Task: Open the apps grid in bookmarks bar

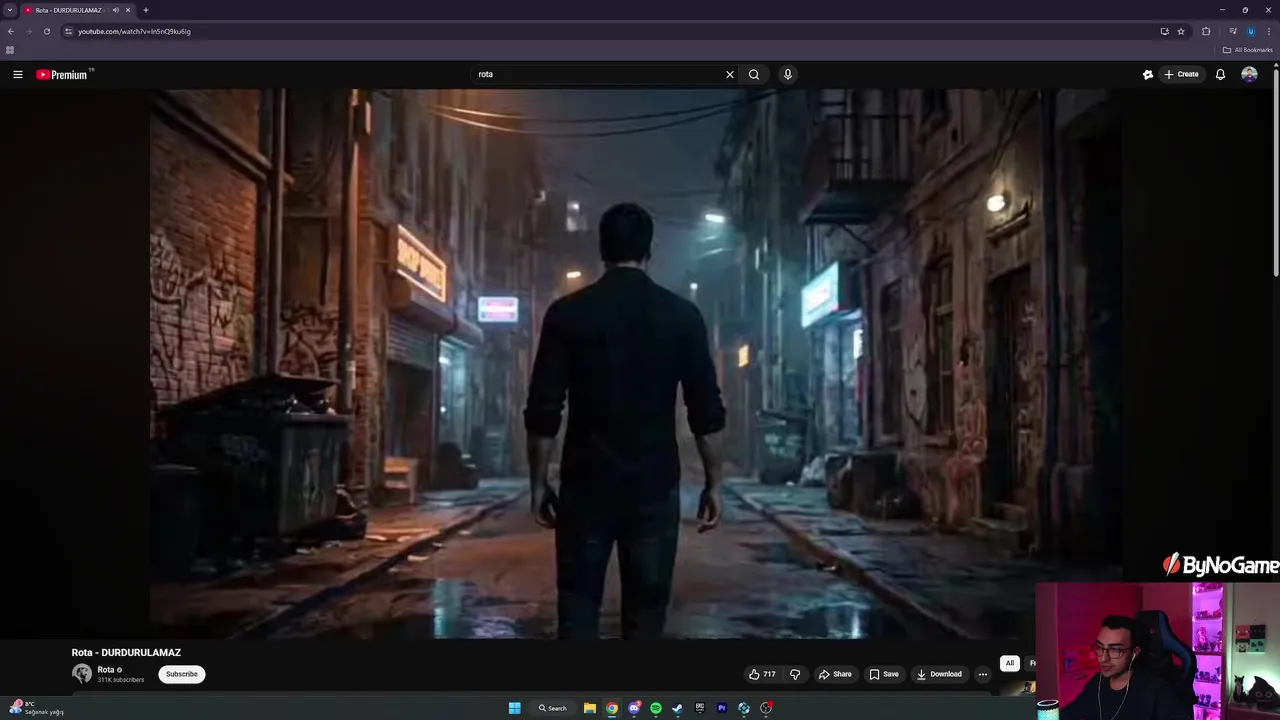Action: pyautogui.click(x=10, y=50)
